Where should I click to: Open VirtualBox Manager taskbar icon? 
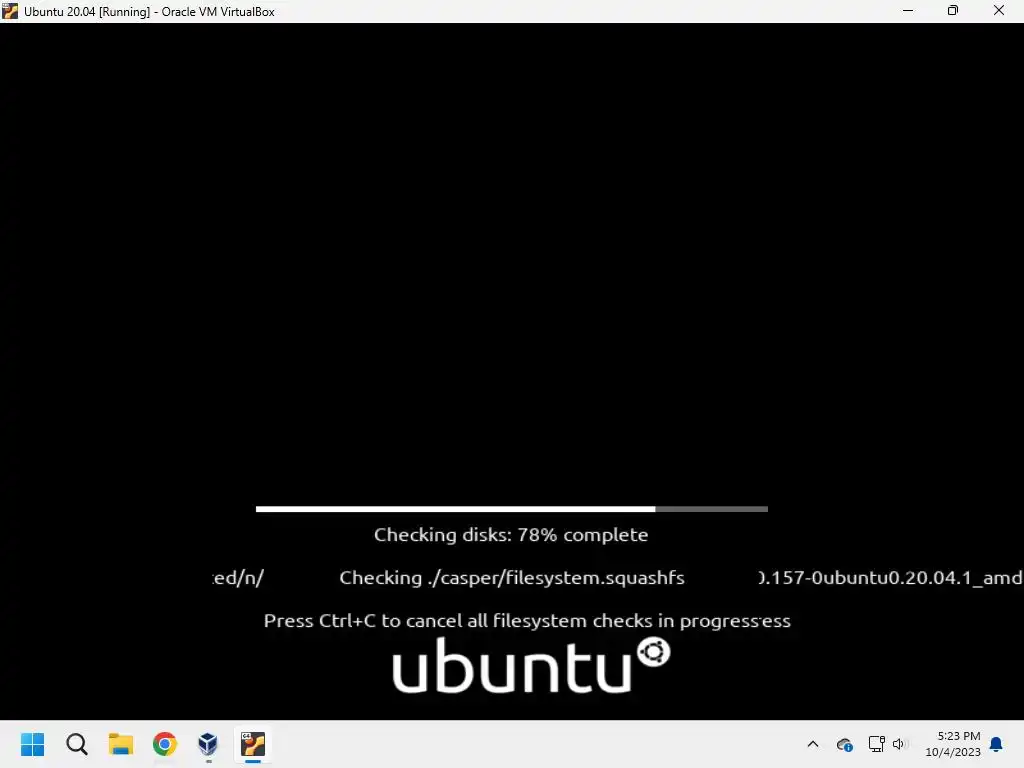tap(208, 744)
